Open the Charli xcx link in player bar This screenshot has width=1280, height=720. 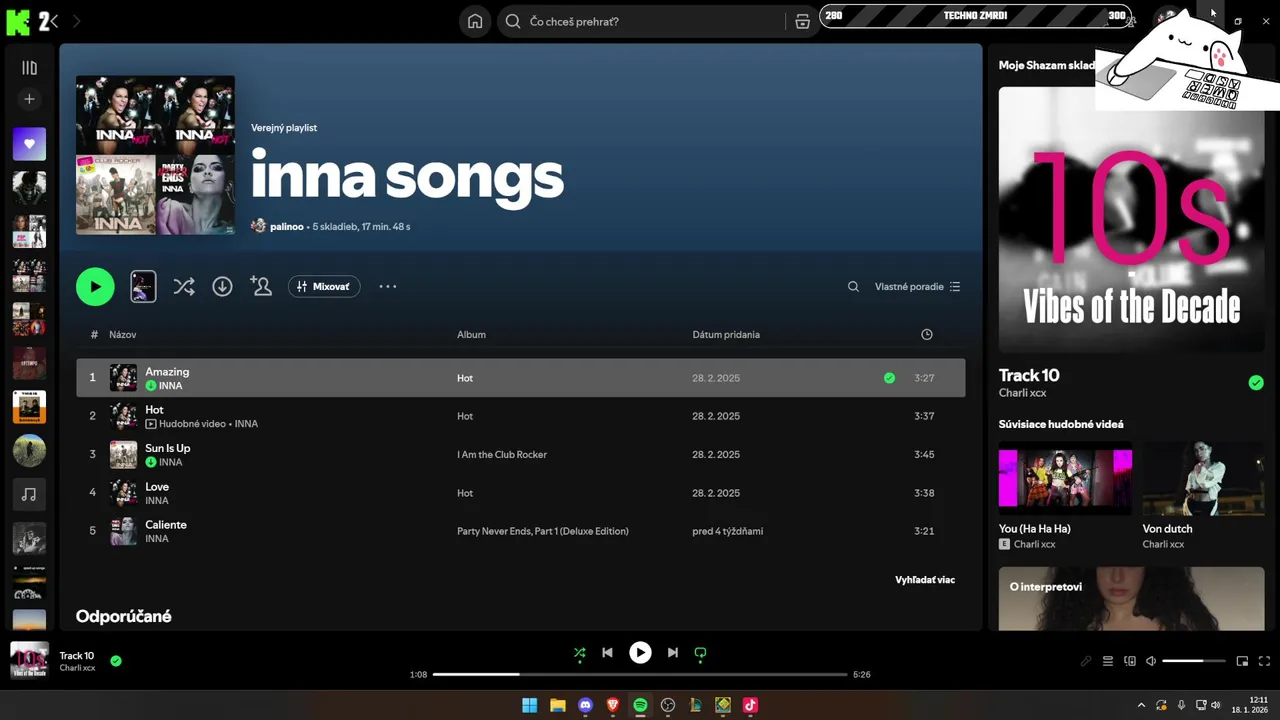(x=77, y=668)
